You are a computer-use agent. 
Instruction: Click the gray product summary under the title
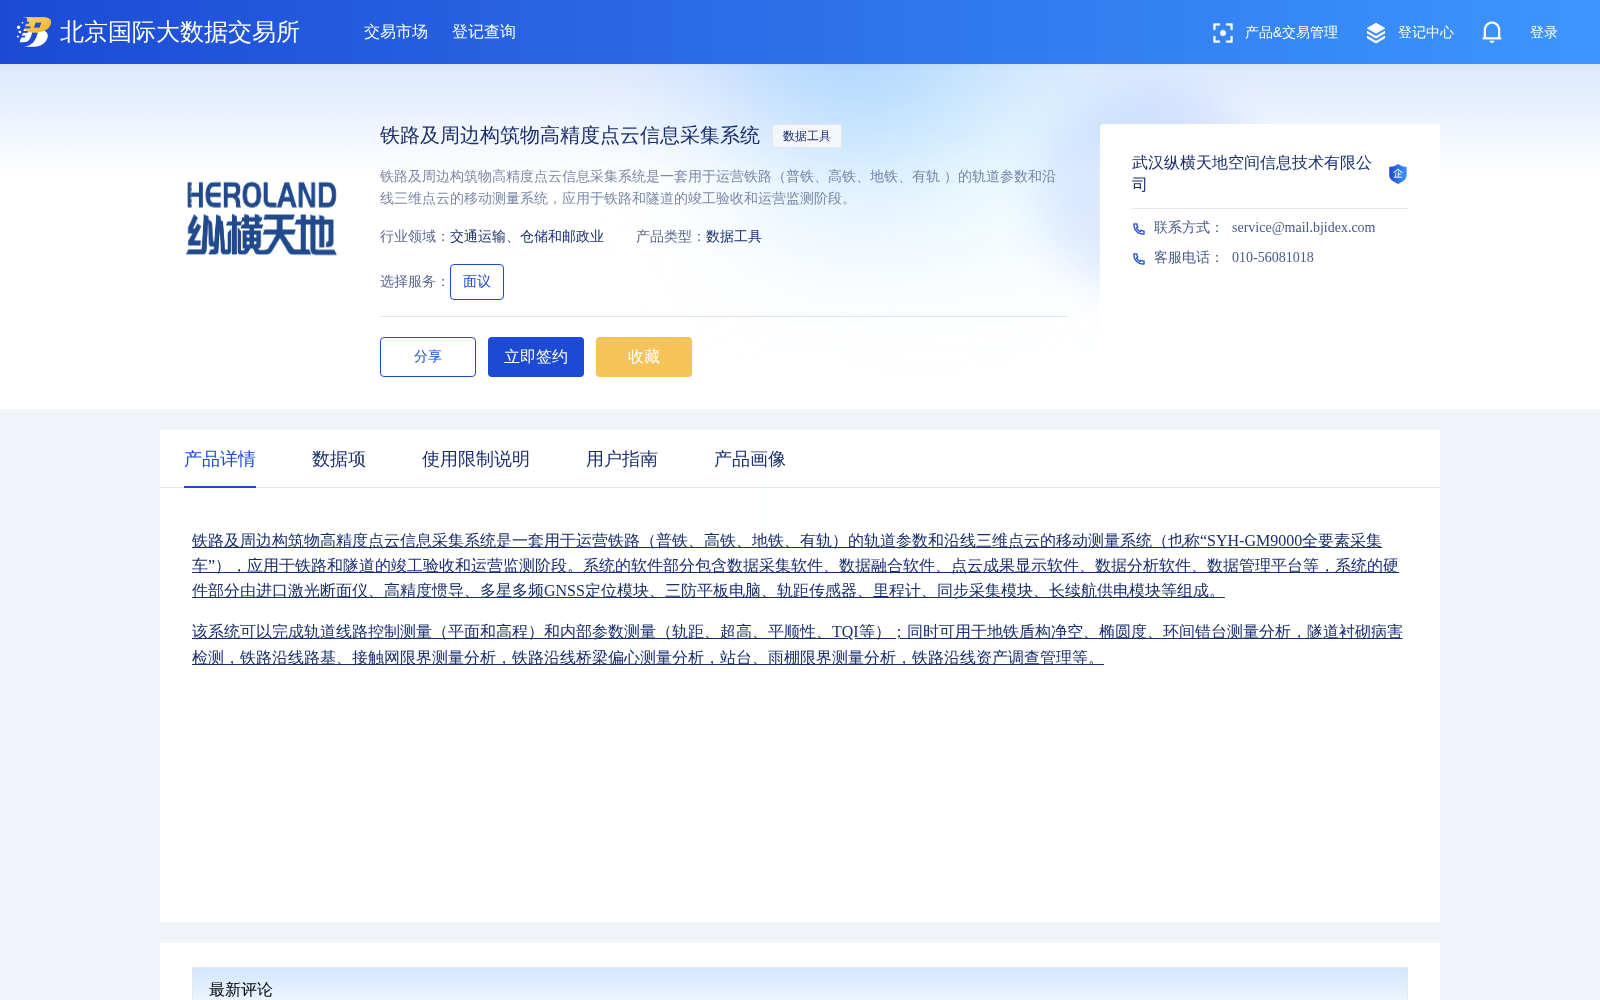click(x=718, y=188)
